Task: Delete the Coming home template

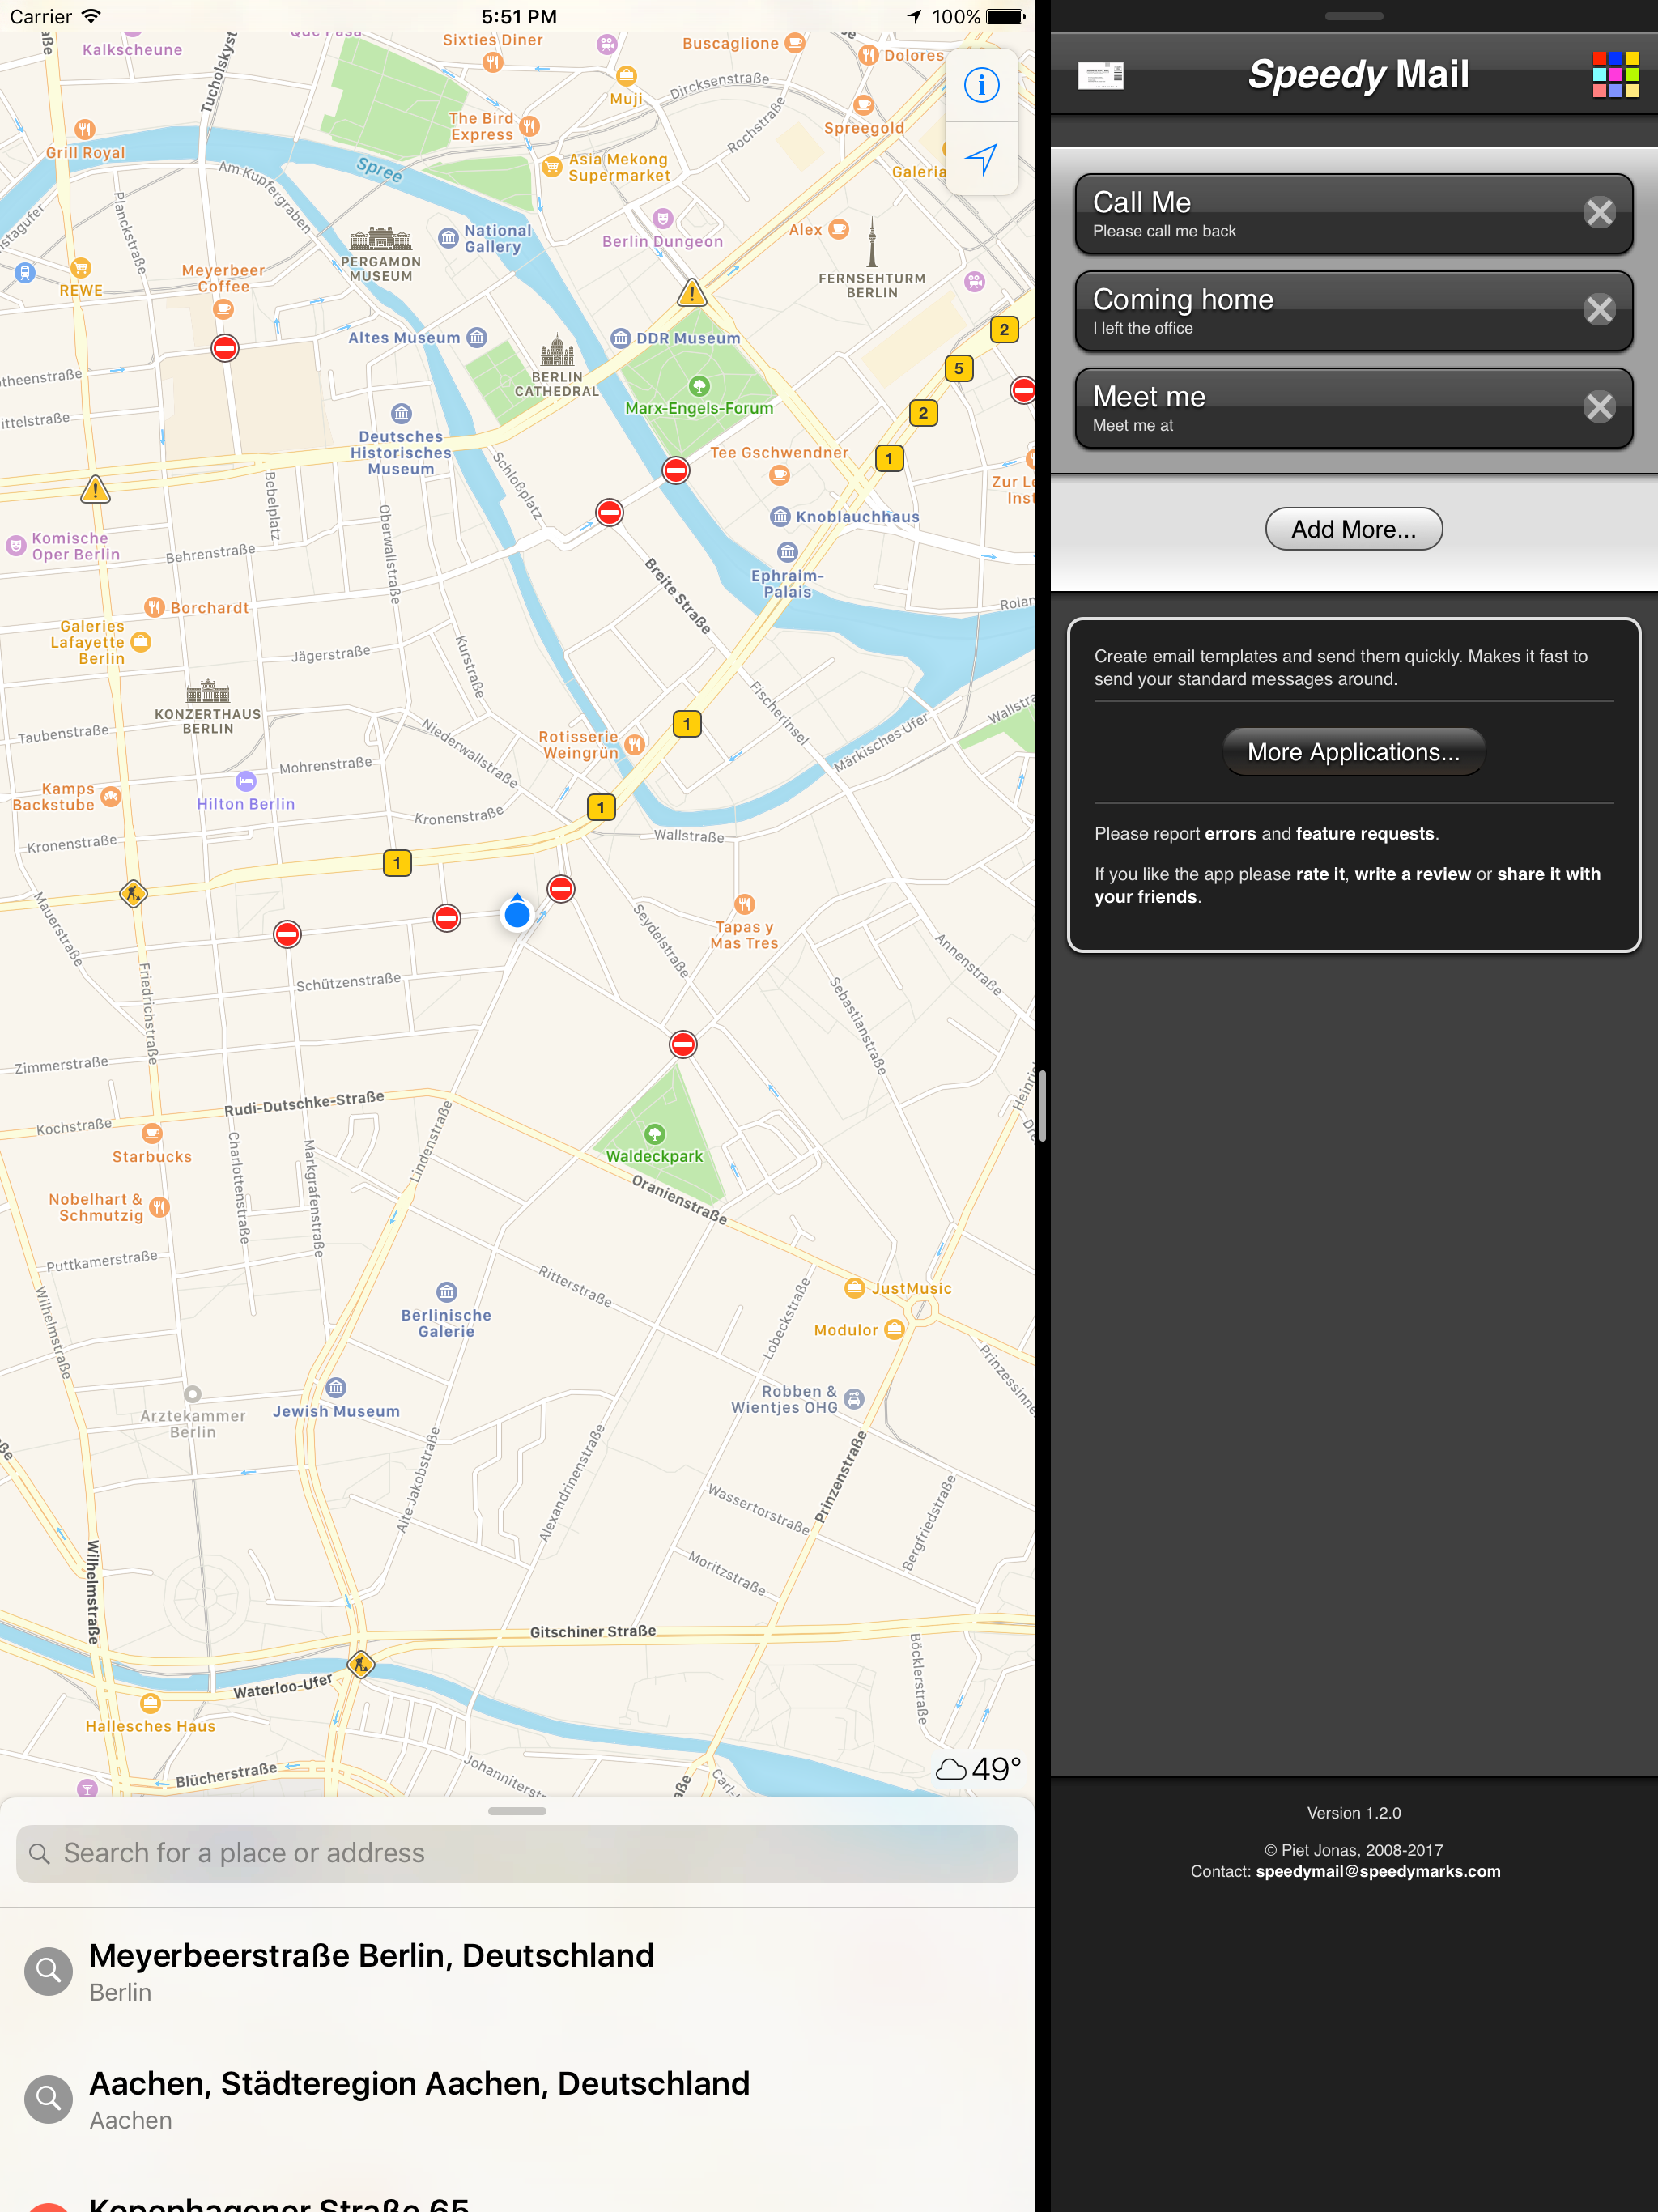Action: pyautogui.click(x=1599, y=310)
